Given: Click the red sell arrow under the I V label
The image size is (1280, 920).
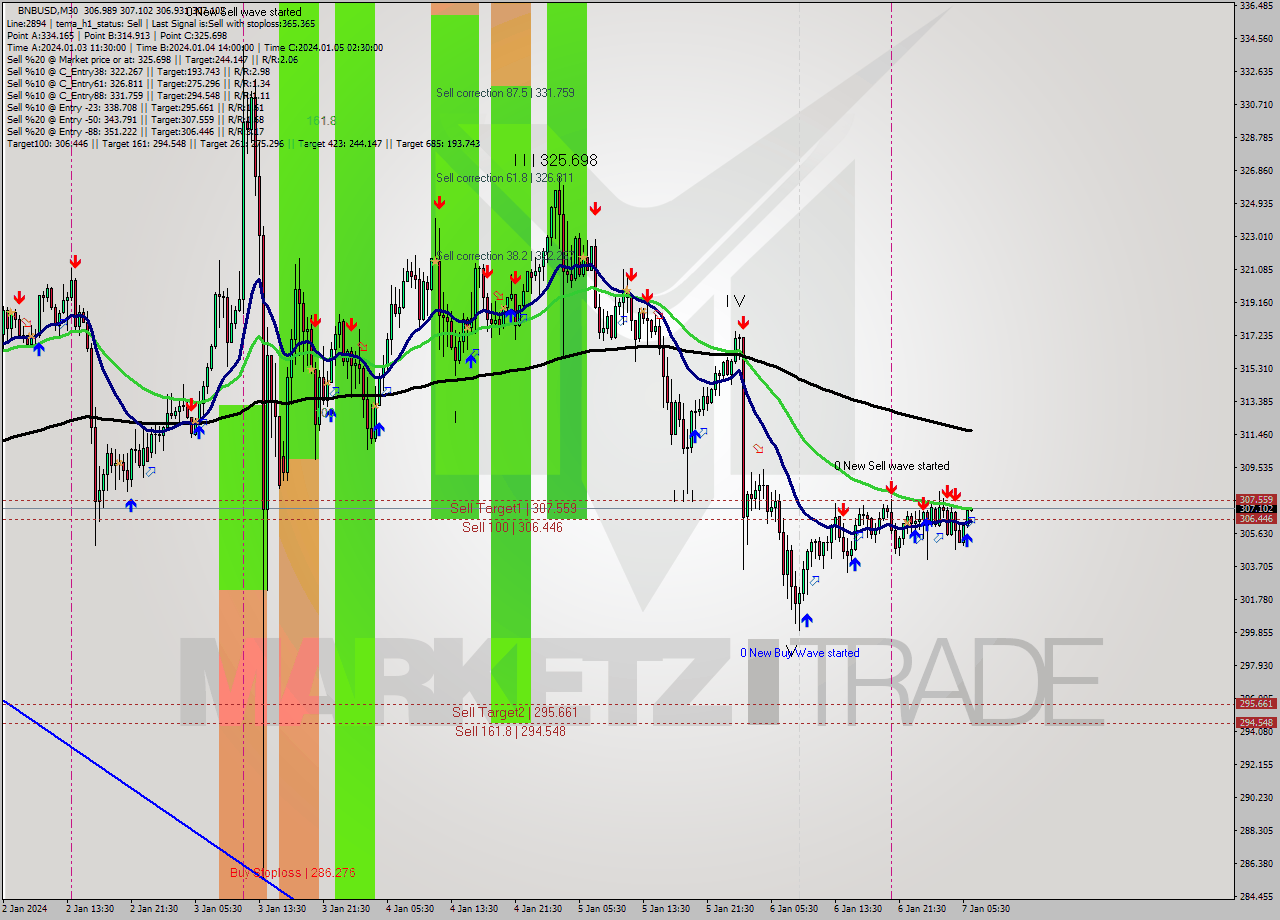Looking at the screenshot, I should coord(743,322).
